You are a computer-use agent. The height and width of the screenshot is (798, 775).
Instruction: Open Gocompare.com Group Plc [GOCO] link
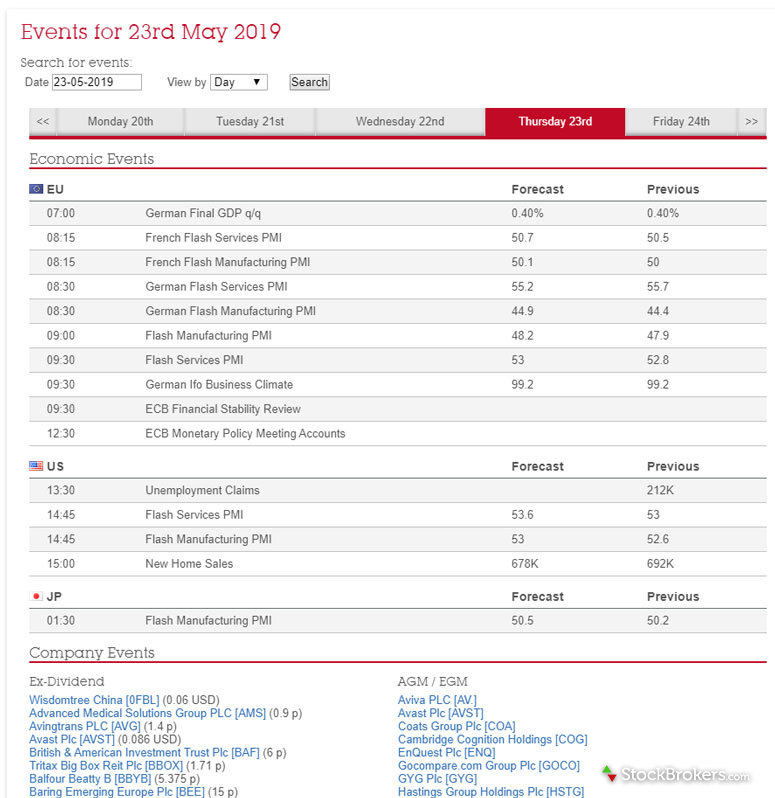point(489,766)
